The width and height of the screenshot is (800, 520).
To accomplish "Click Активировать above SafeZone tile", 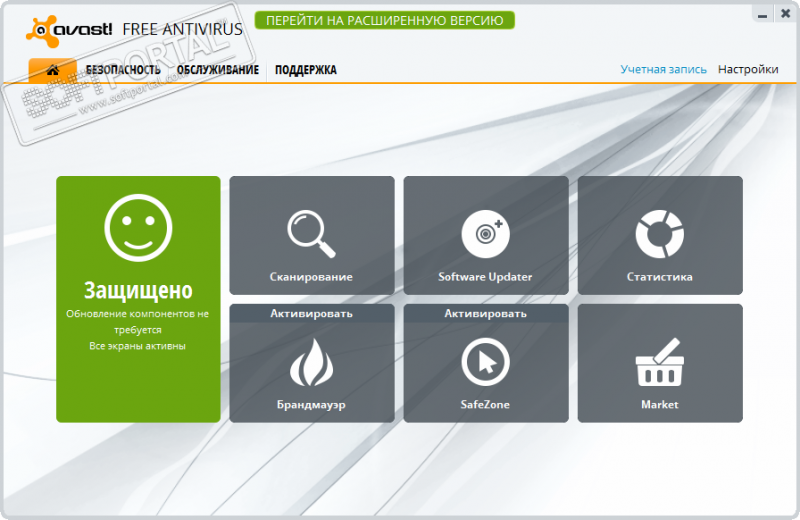I will click(x=486, y=313).
